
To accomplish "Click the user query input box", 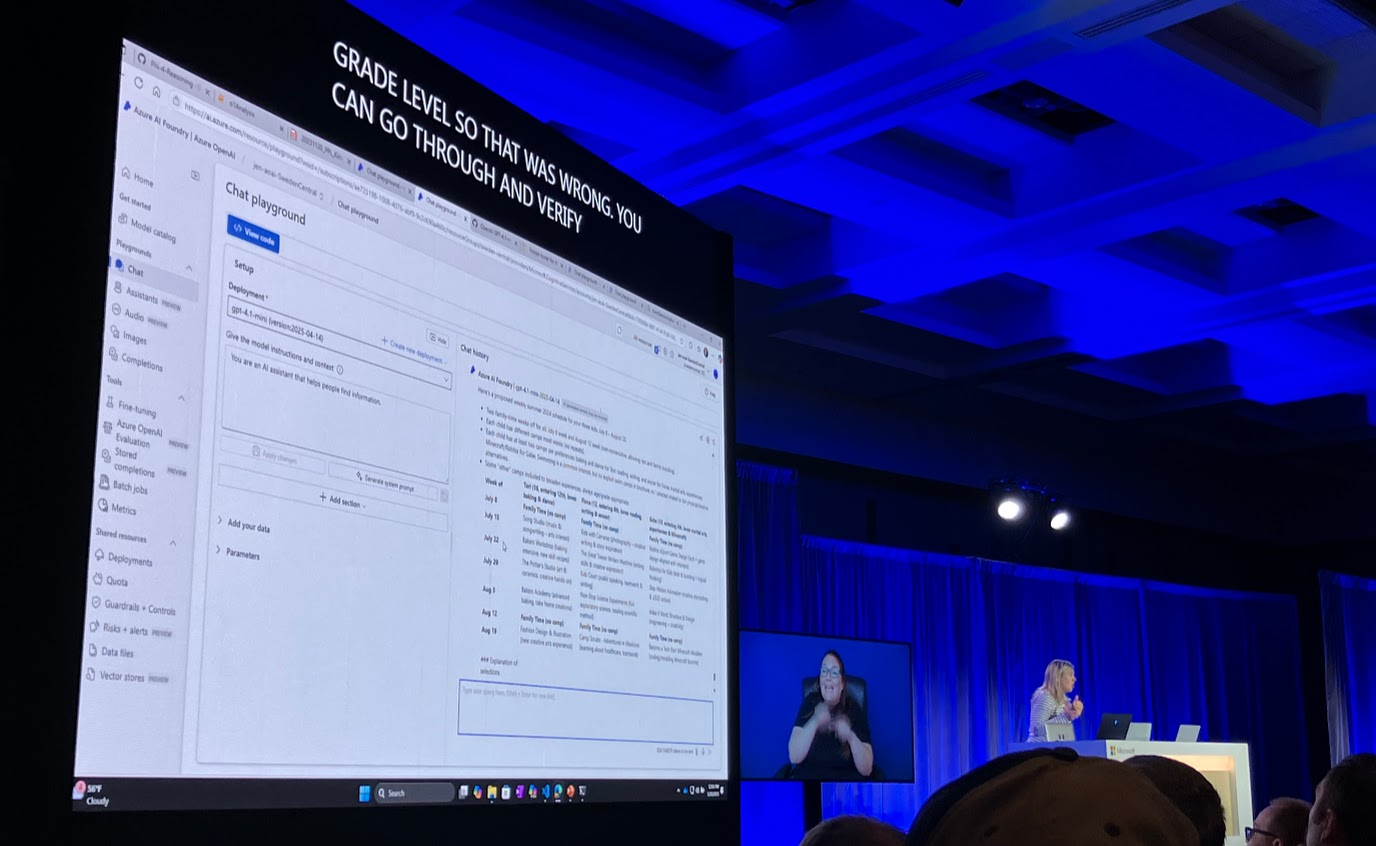I will click(x=586, y=710).
